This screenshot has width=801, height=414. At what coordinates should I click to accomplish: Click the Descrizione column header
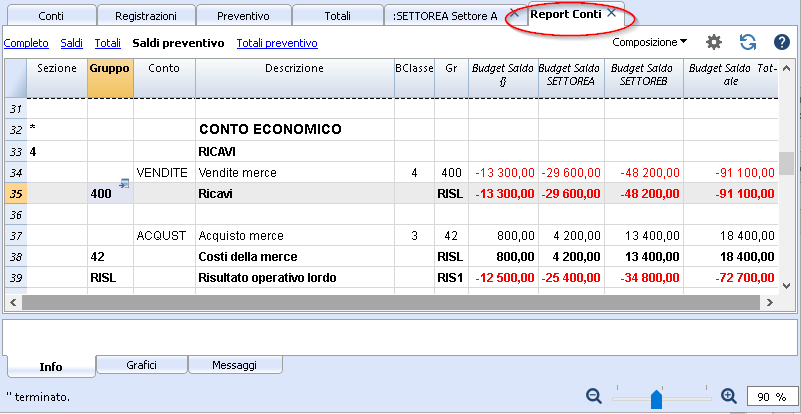[x=295, y=78]
